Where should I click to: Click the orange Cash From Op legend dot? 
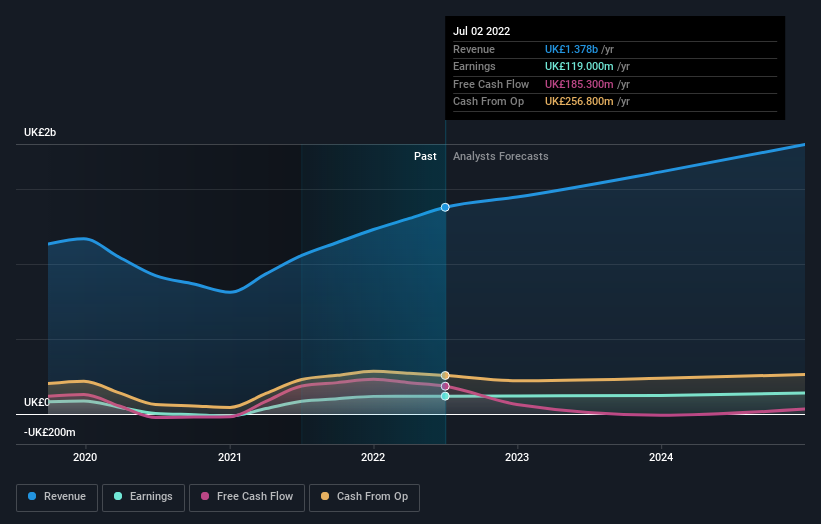(x=325, y=496)
